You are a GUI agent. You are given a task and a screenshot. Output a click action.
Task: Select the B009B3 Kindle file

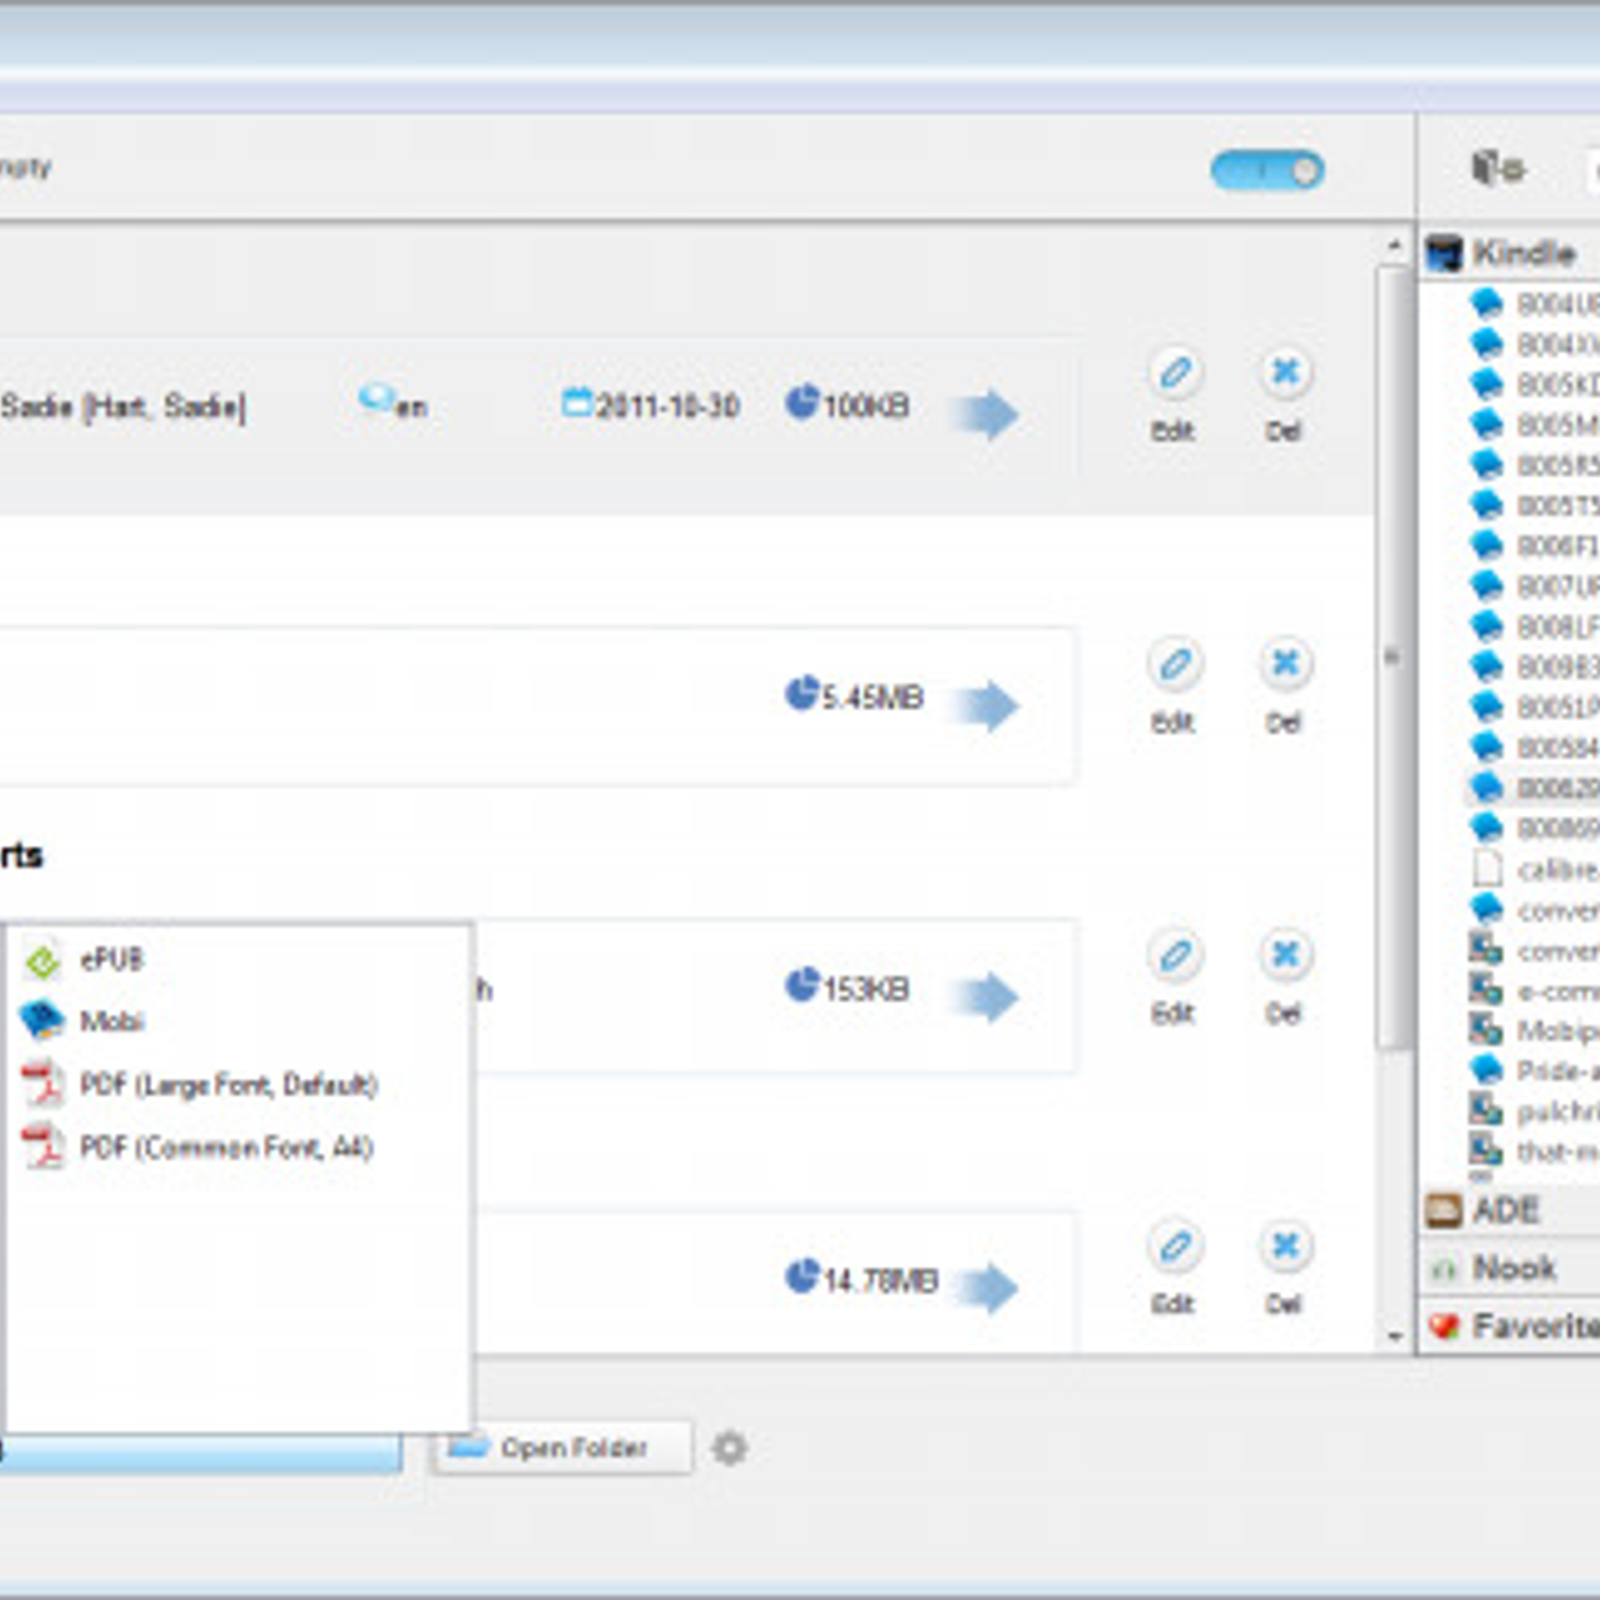[x=1533, y=666]
